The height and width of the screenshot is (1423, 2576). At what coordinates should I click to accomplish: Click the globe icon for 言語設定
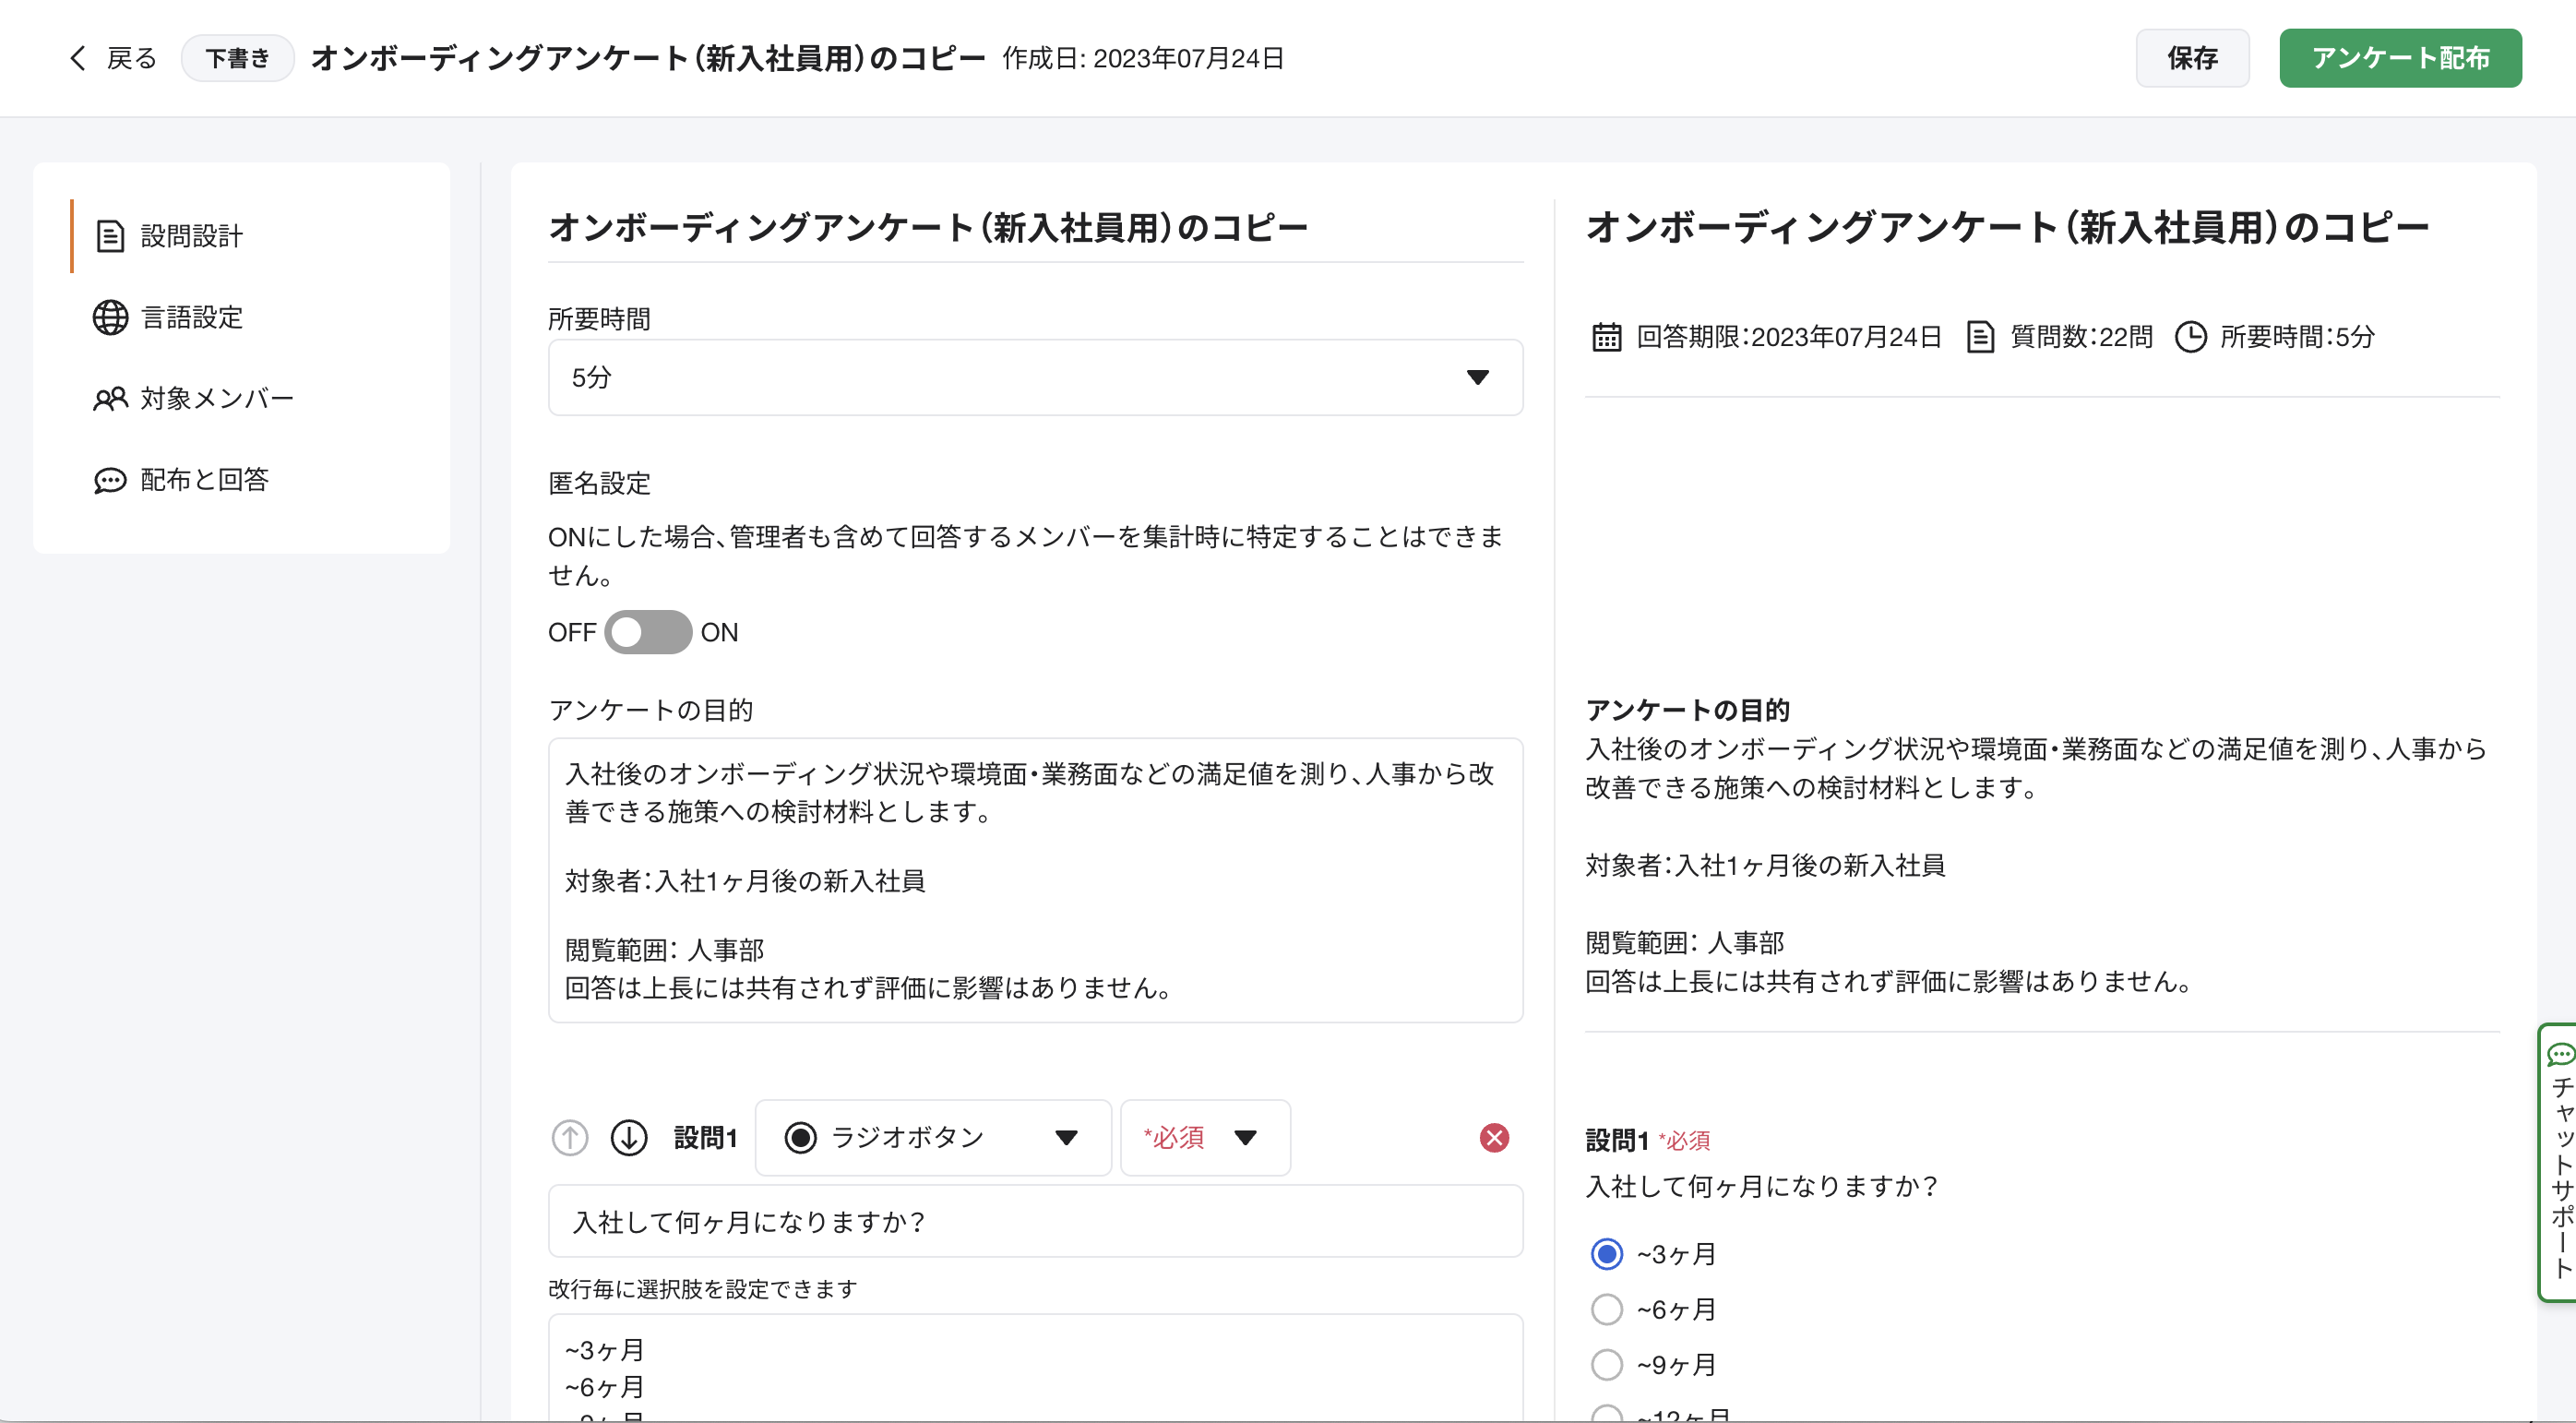point(110,317)
